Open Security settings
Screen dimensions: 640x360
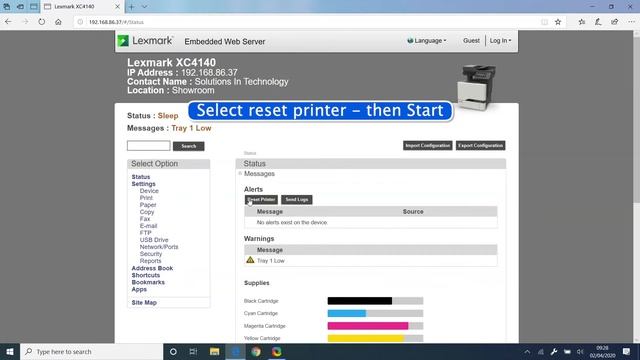pyautogui.click(x=151, y=254)
